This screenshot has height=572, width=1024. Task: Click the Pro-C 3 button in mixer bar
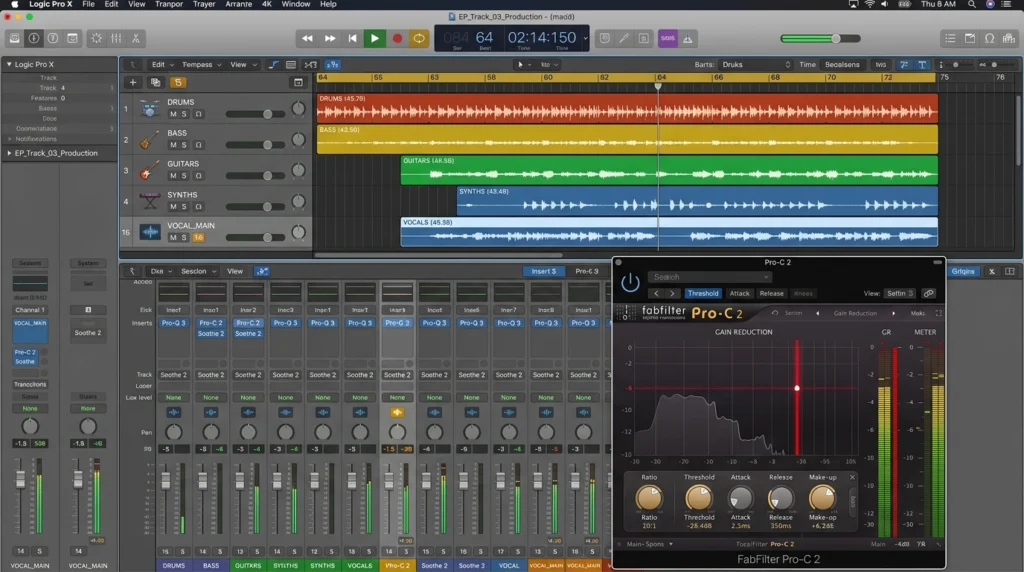point(586,271)
